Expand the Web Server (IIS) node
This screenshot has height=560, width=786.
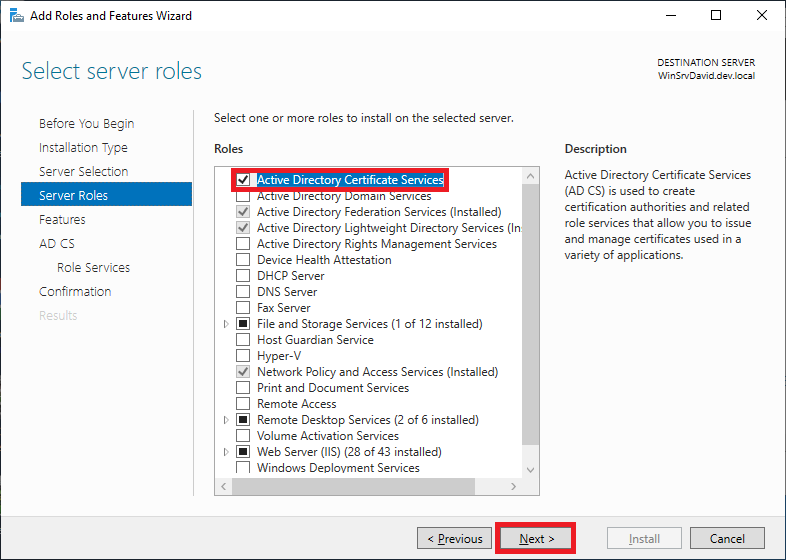tap(226, 452)
